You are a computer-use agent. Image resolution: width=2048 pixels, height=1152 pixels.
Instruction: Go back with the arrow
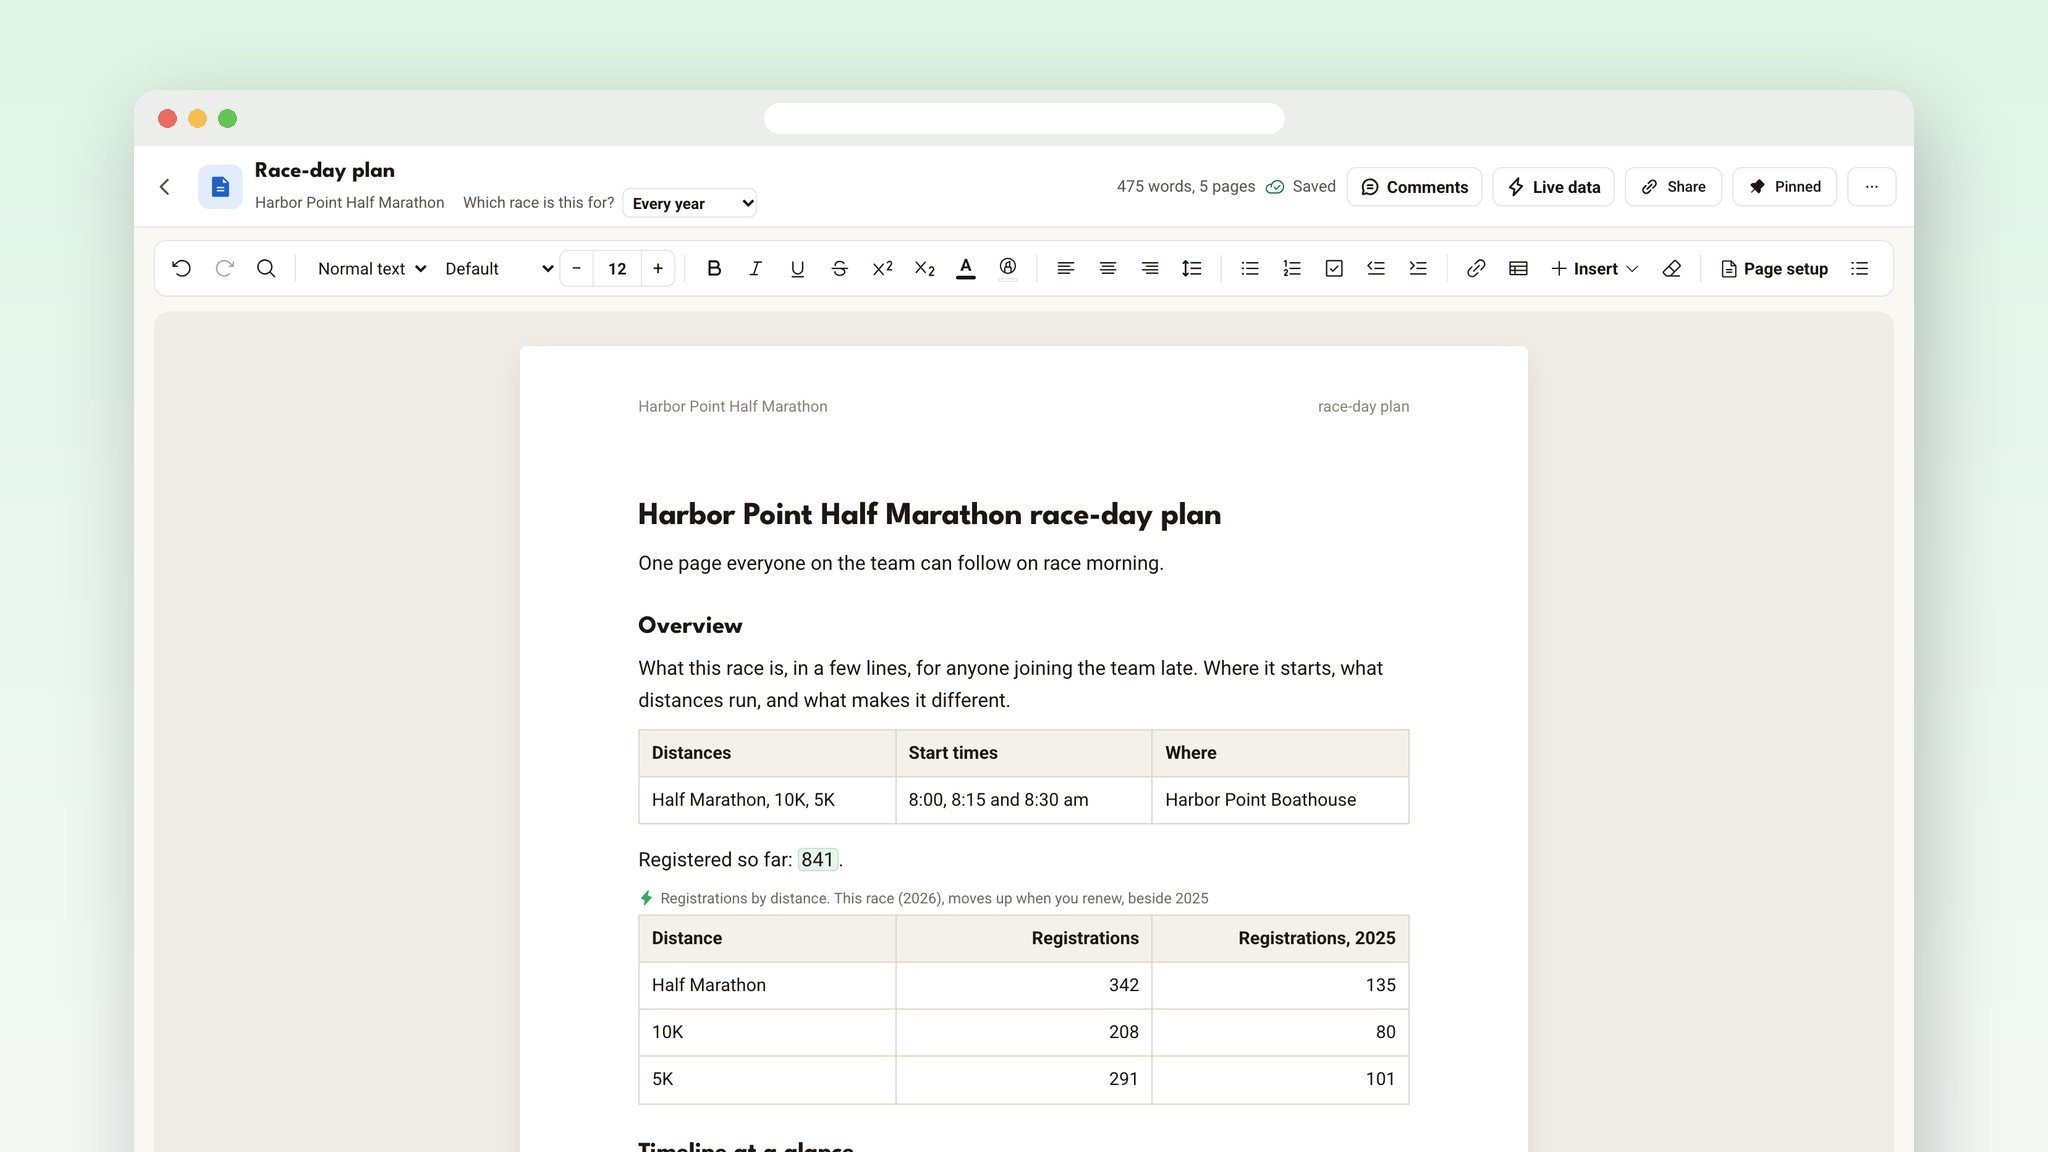[x=165, y=187]
